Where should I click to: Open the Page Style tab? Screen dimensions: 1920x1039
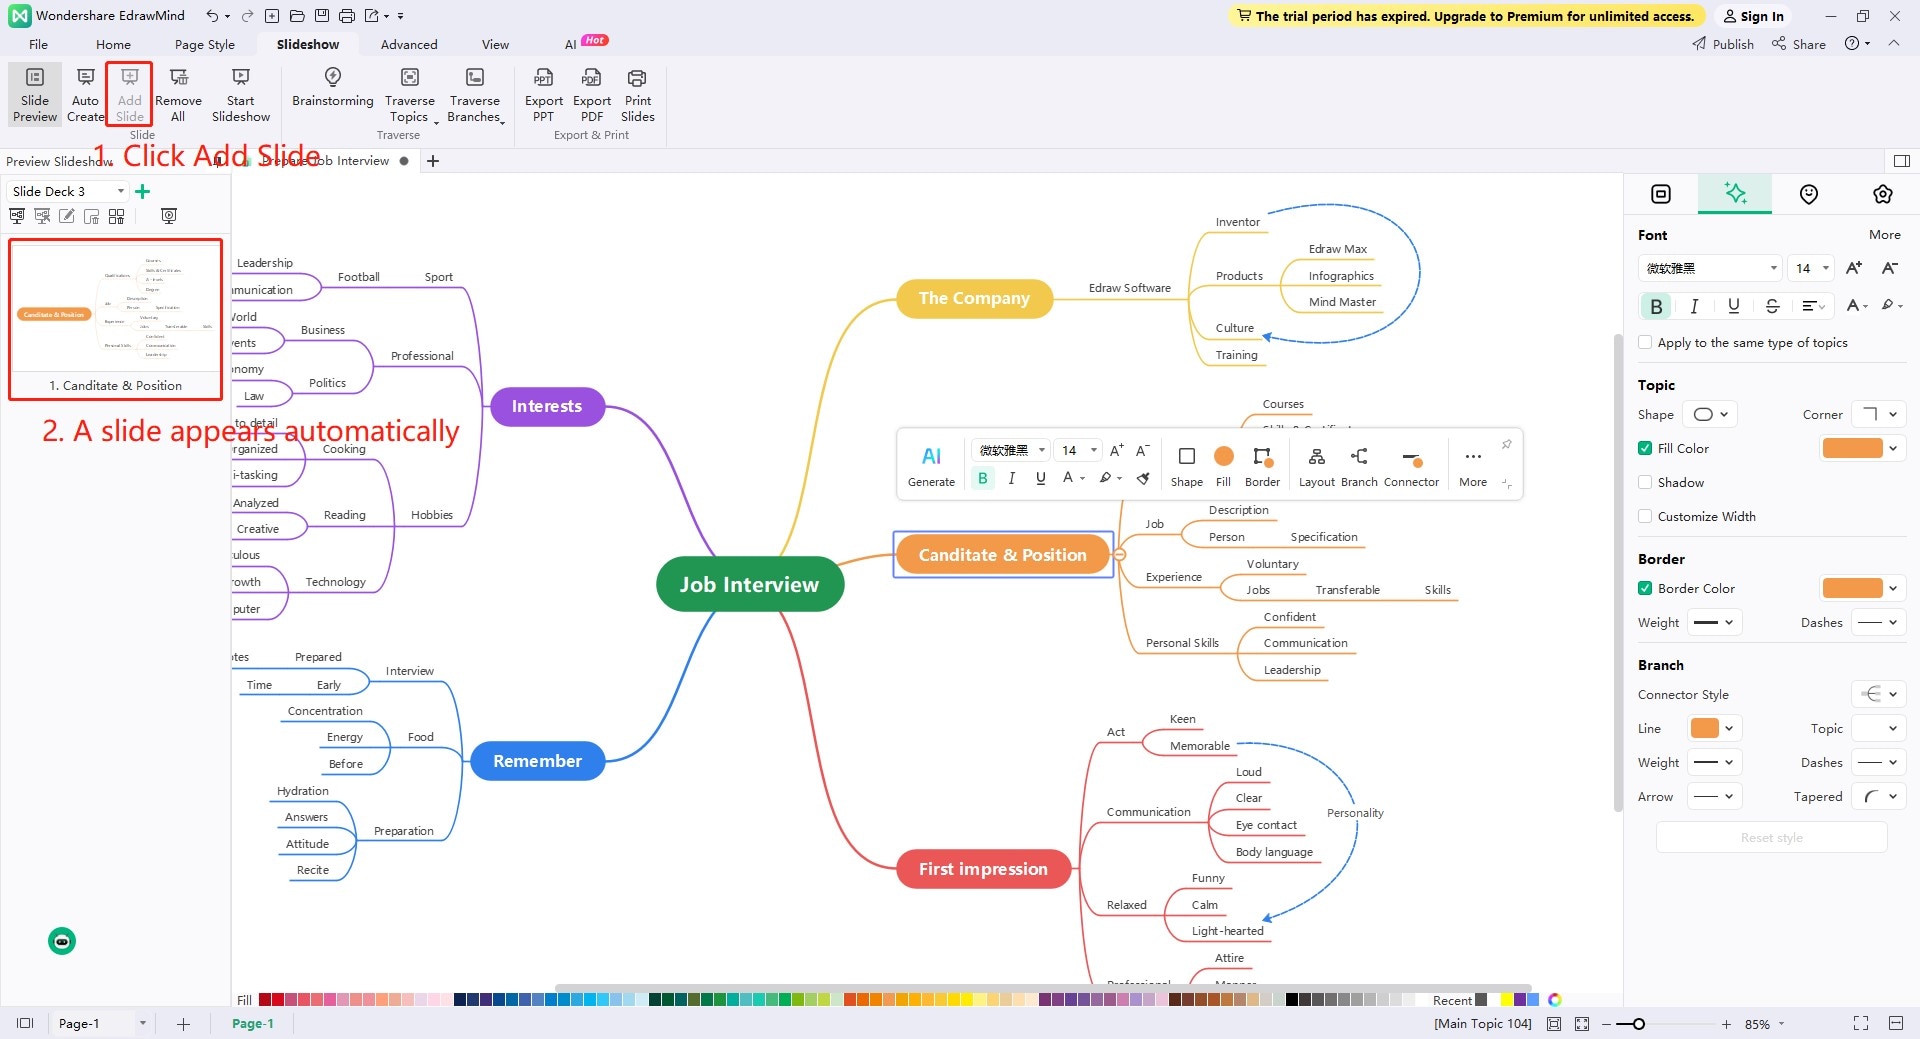pos(205,44)
